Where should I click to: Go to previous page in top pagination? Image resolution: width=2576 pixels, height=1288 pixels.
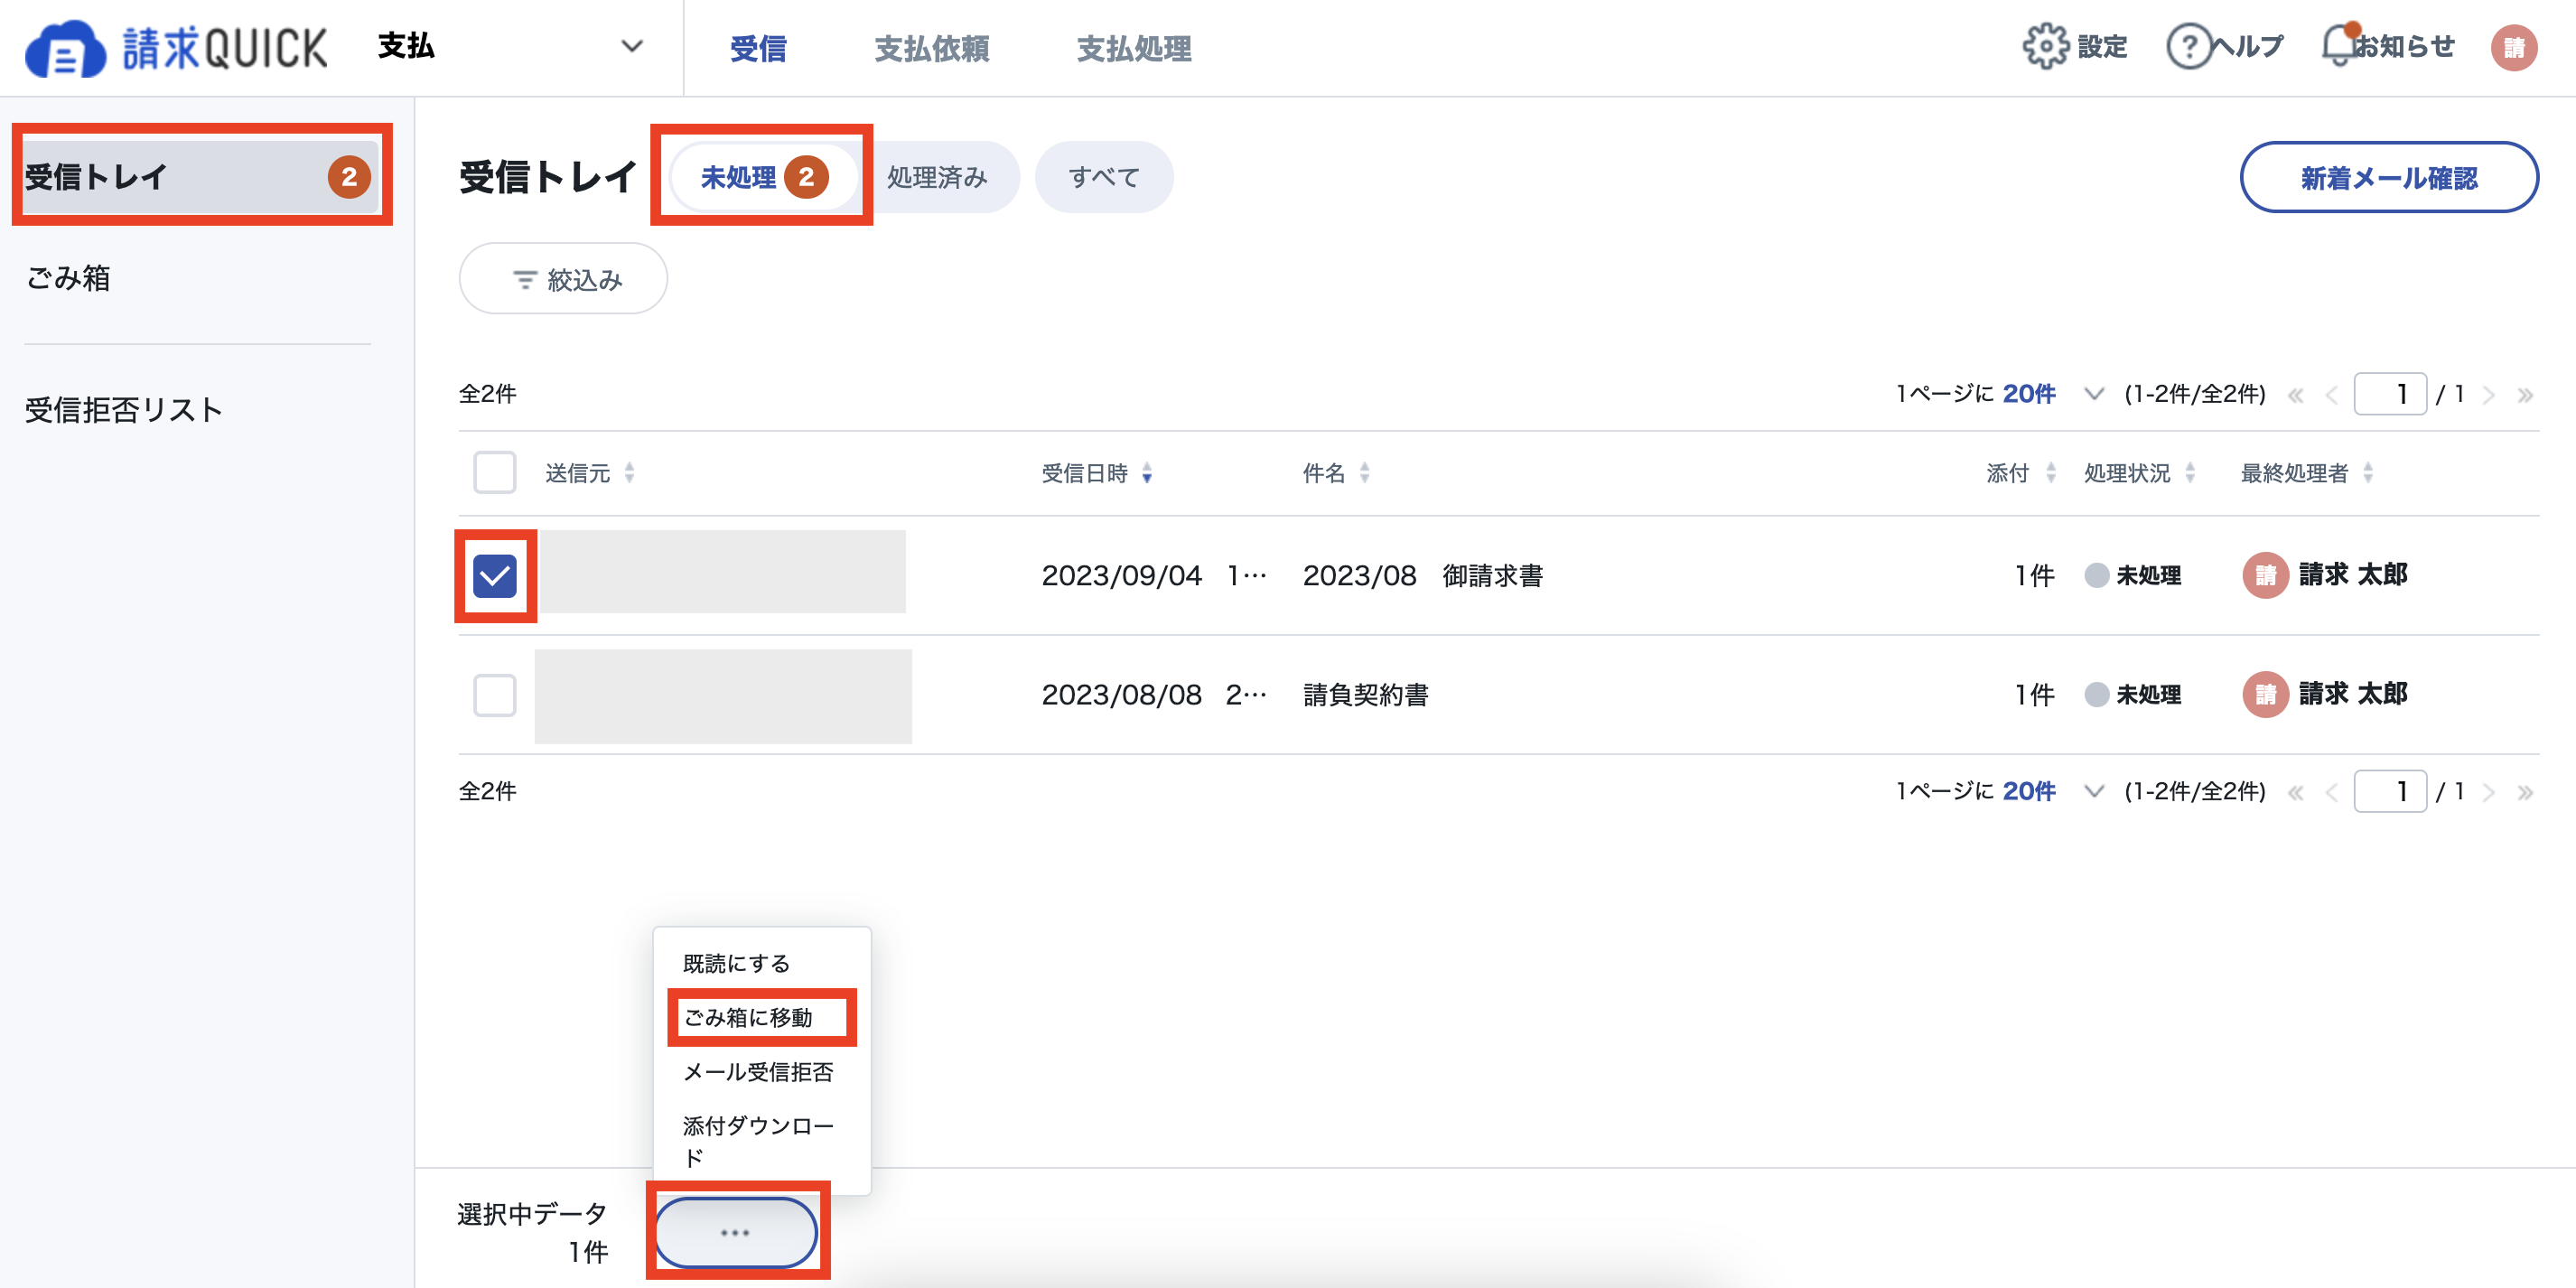[x=2331, y=395]
